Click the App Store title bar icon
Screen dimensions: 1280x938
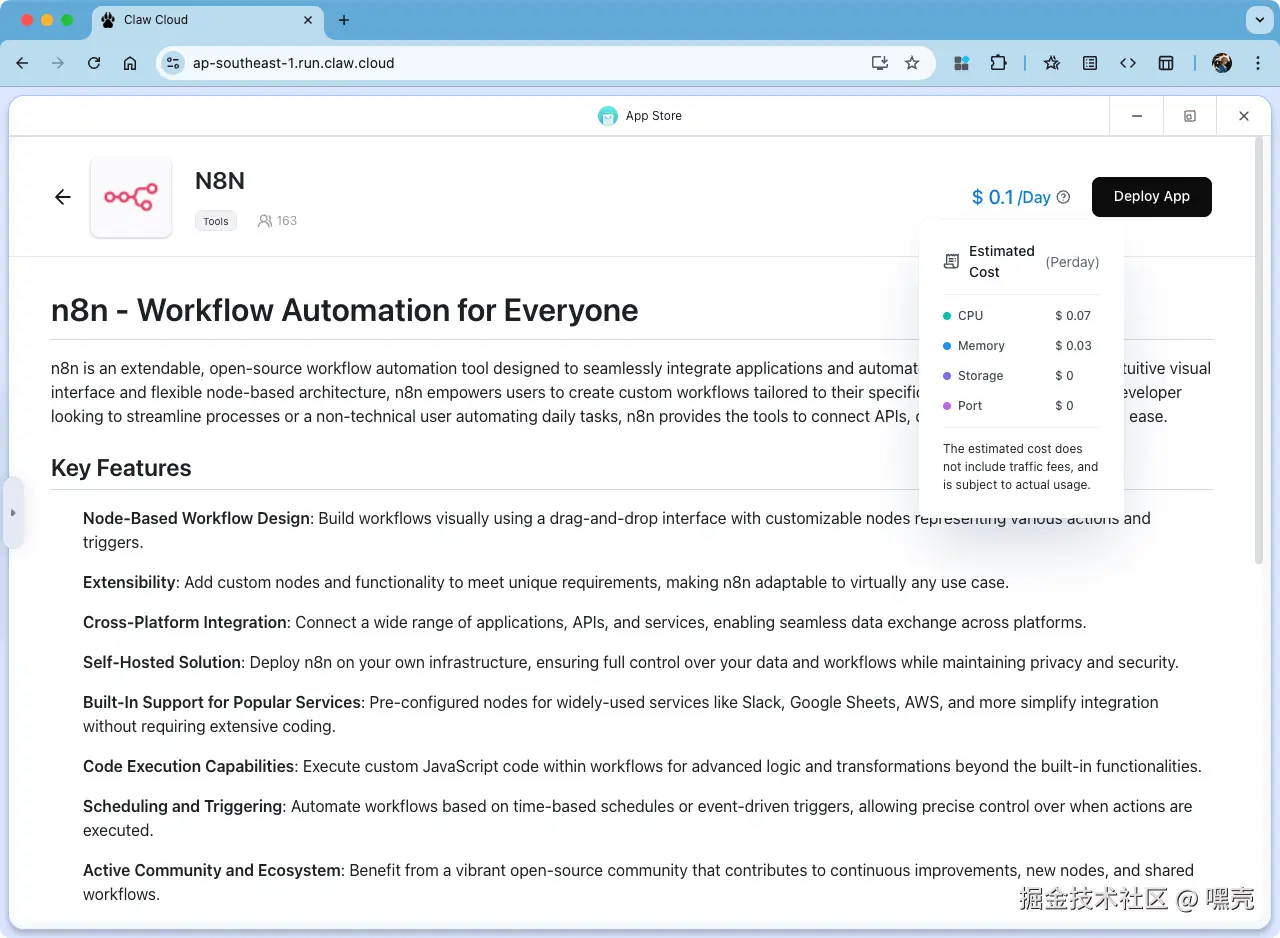[x=608, y=116]
